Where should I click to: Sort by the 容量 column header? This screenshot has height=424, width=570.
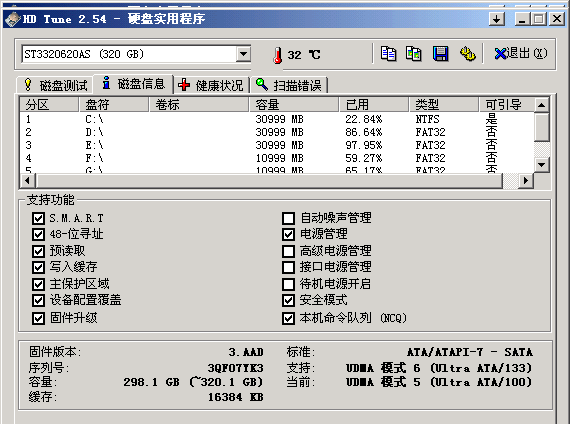point(294,105)
